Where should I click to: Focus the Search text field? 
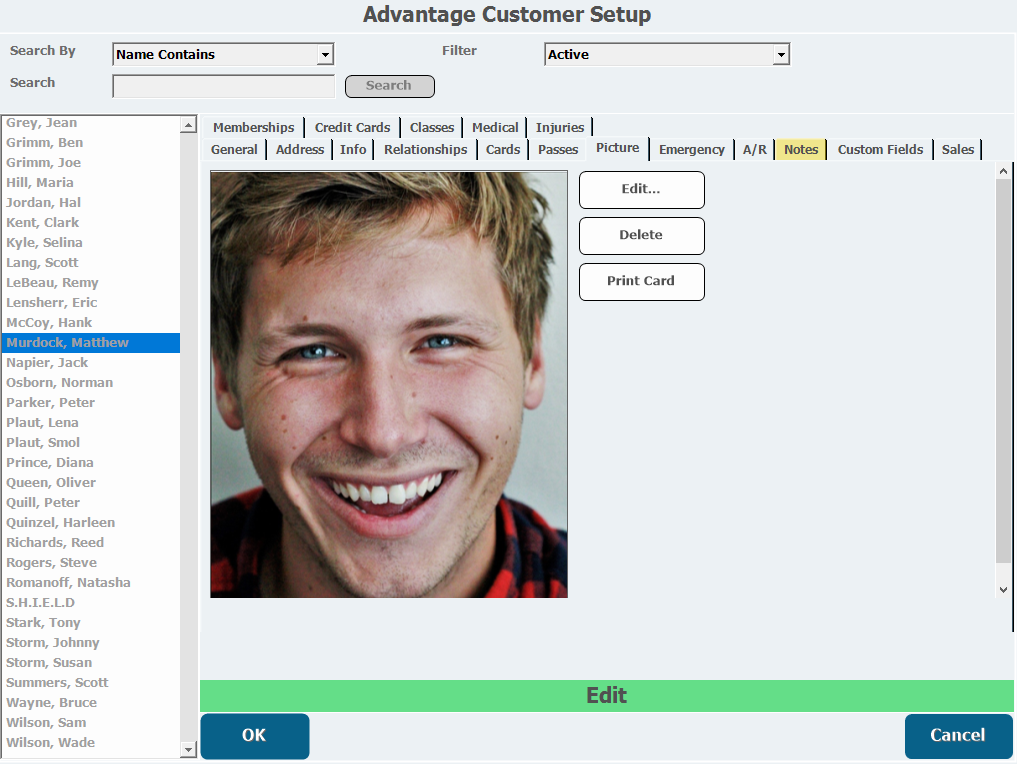pyautogui.click(x=224, y=86)
